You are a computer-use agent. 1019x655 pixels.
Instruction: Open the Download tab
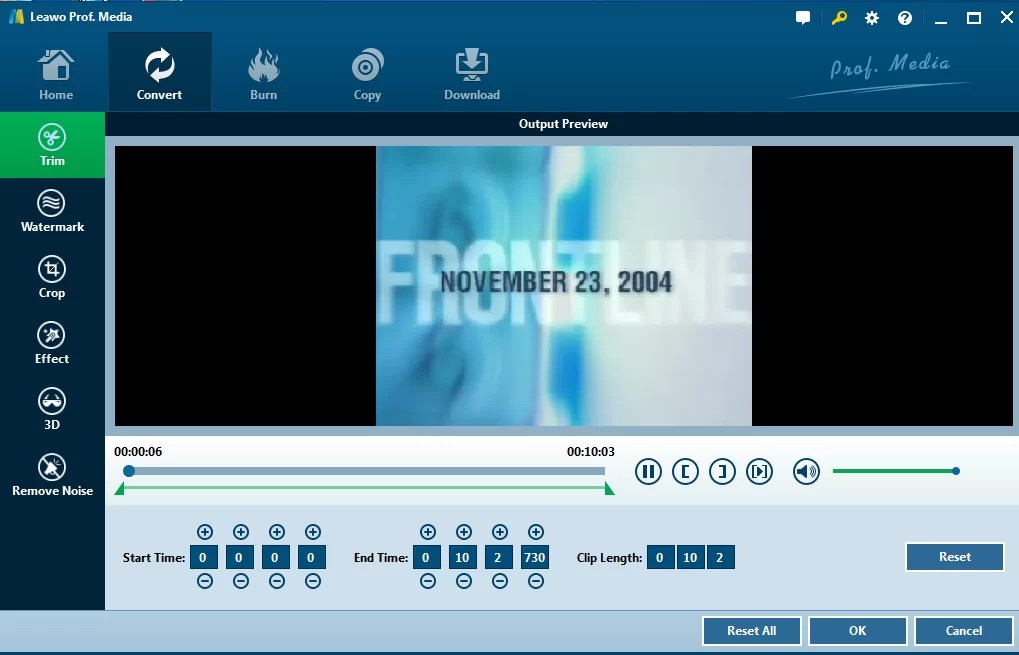[x=471, y=70]
